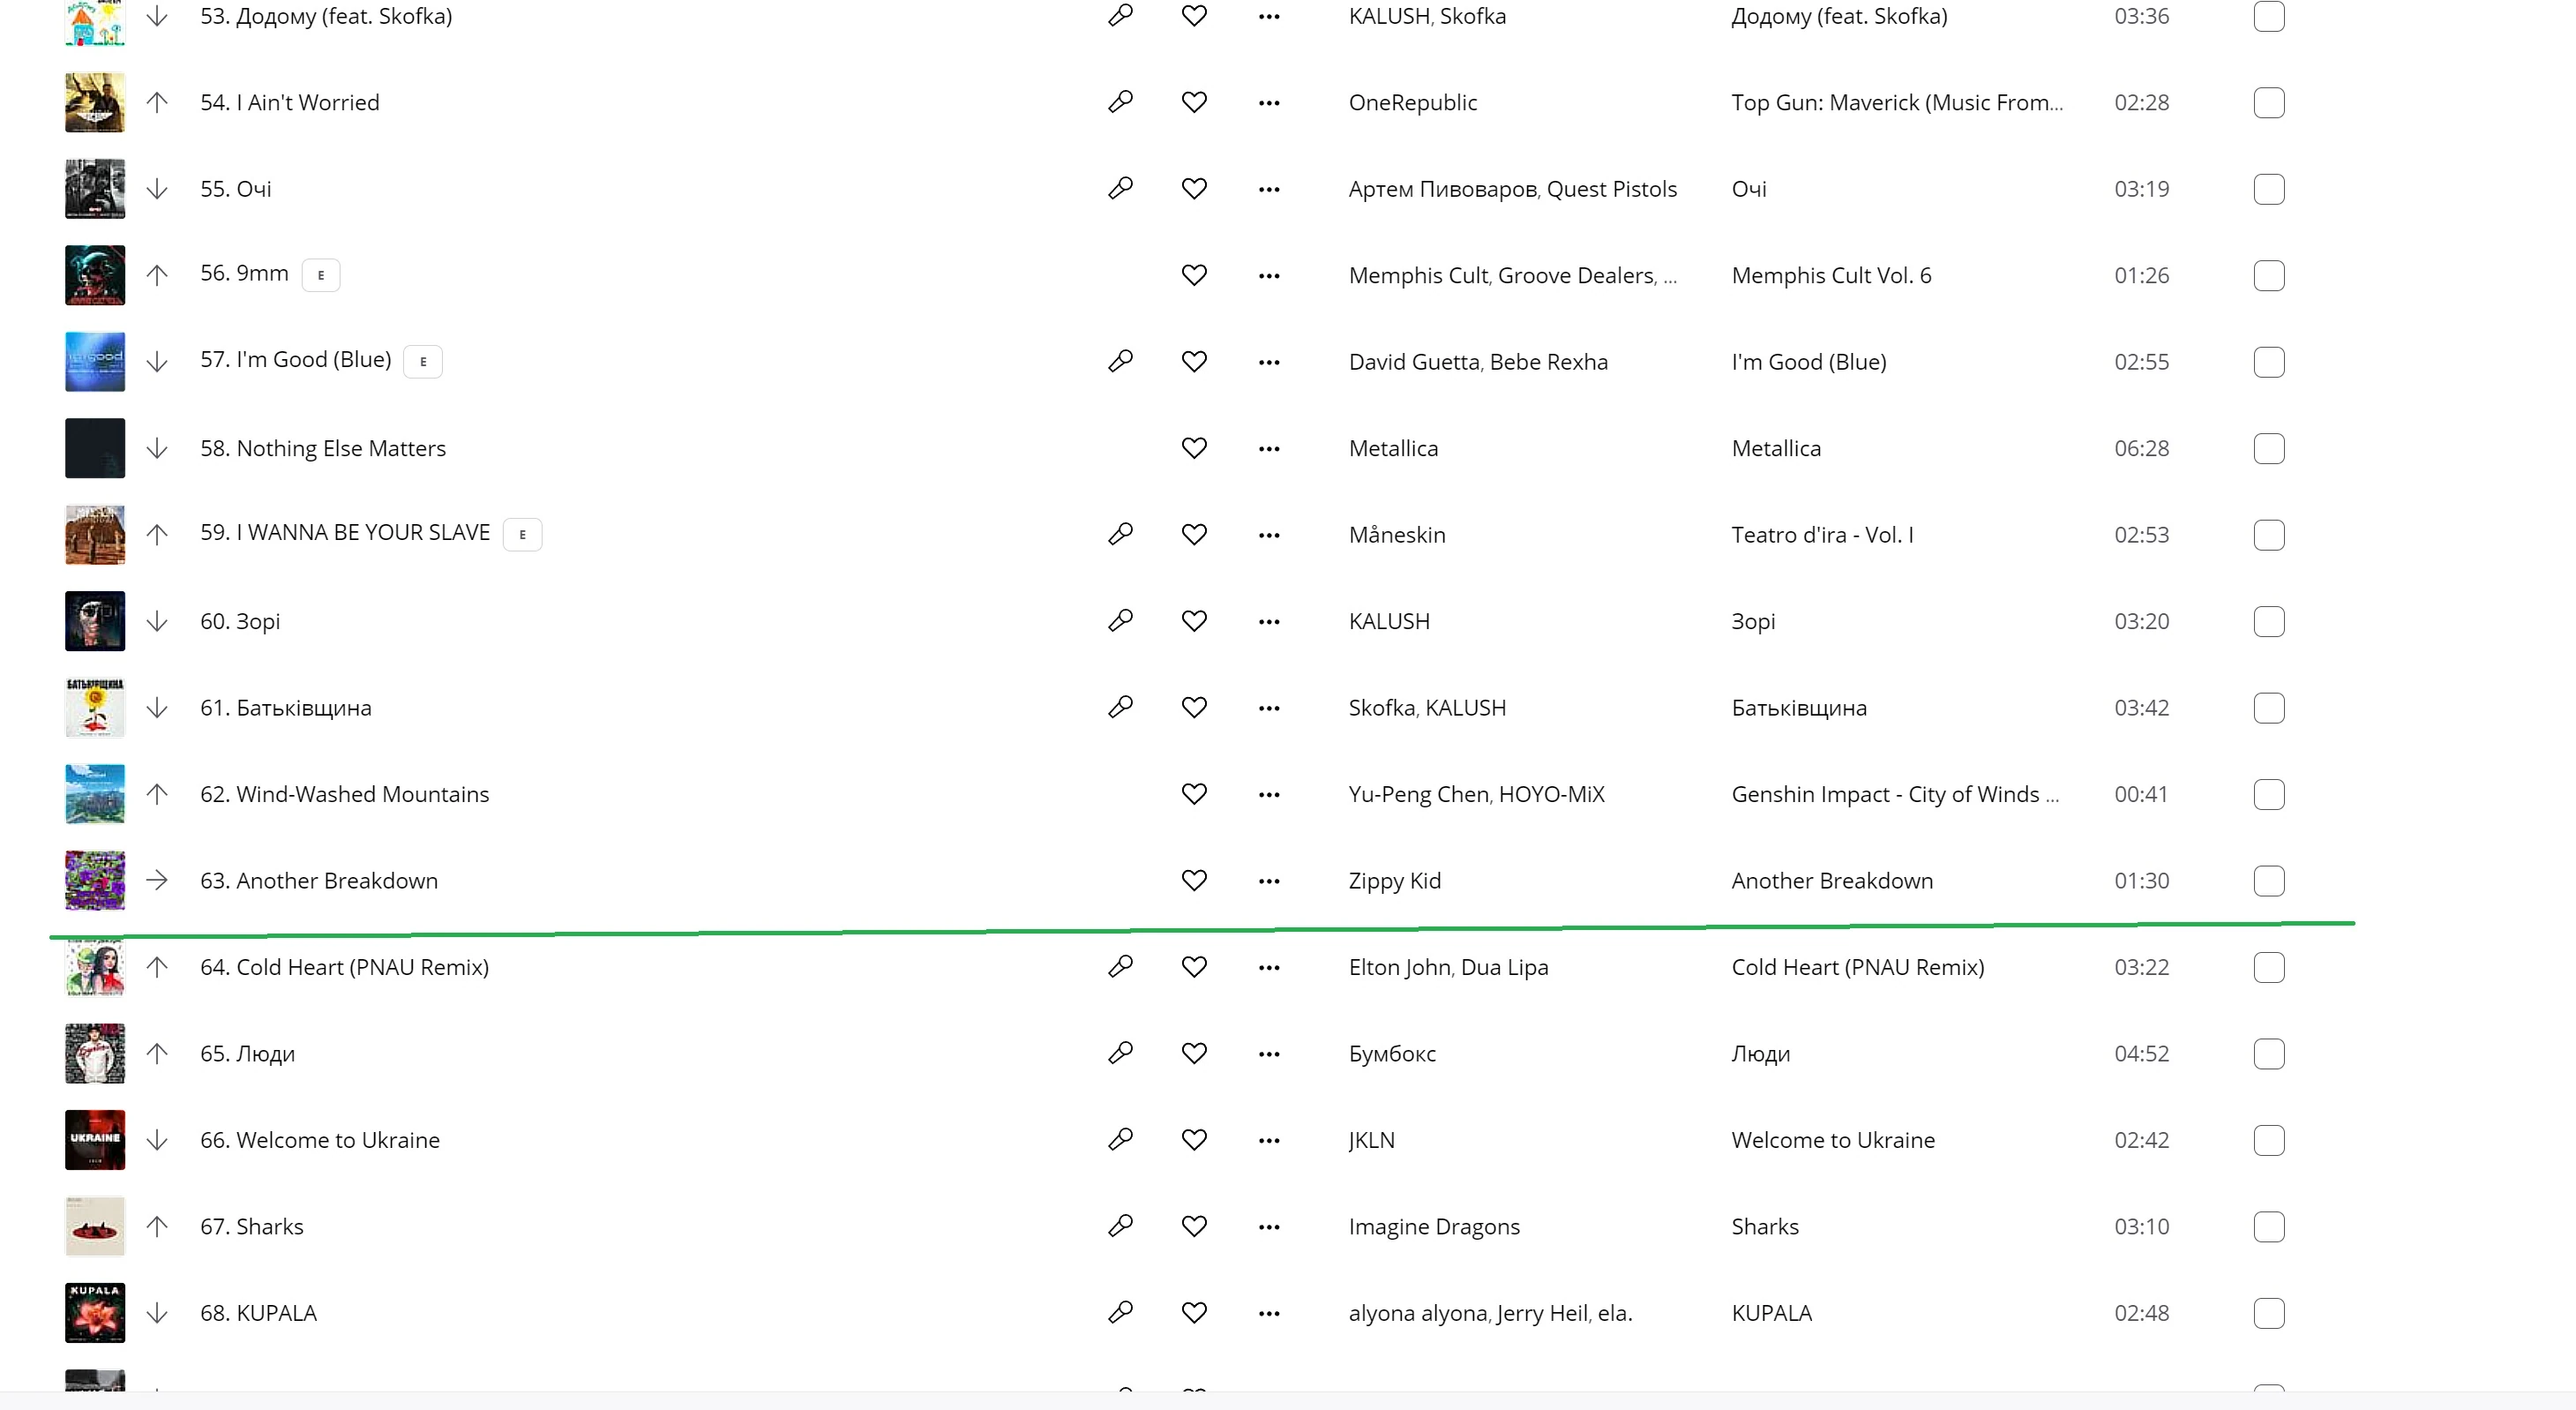The height and width of the screenshot is (1410, 2576).
Task: Tick the checkbox for Батьківщина
Action: [2268, 708]
